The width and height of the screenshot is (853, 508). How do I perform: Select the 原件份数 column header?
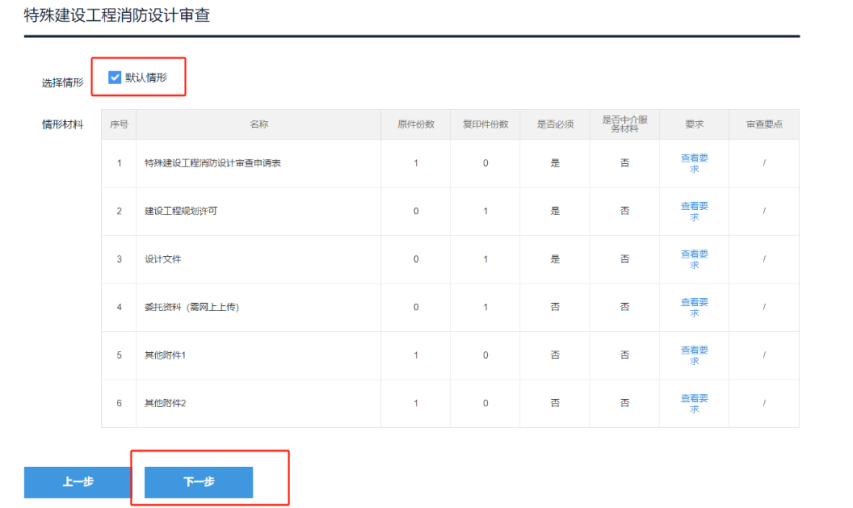tap(416, 125)
